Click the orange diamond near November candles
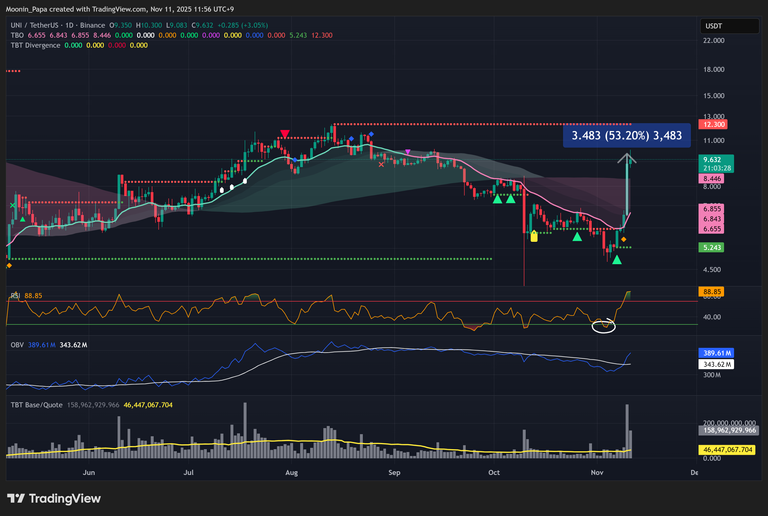This screenshot has width=768, height=516. click(x=623, y=240)
